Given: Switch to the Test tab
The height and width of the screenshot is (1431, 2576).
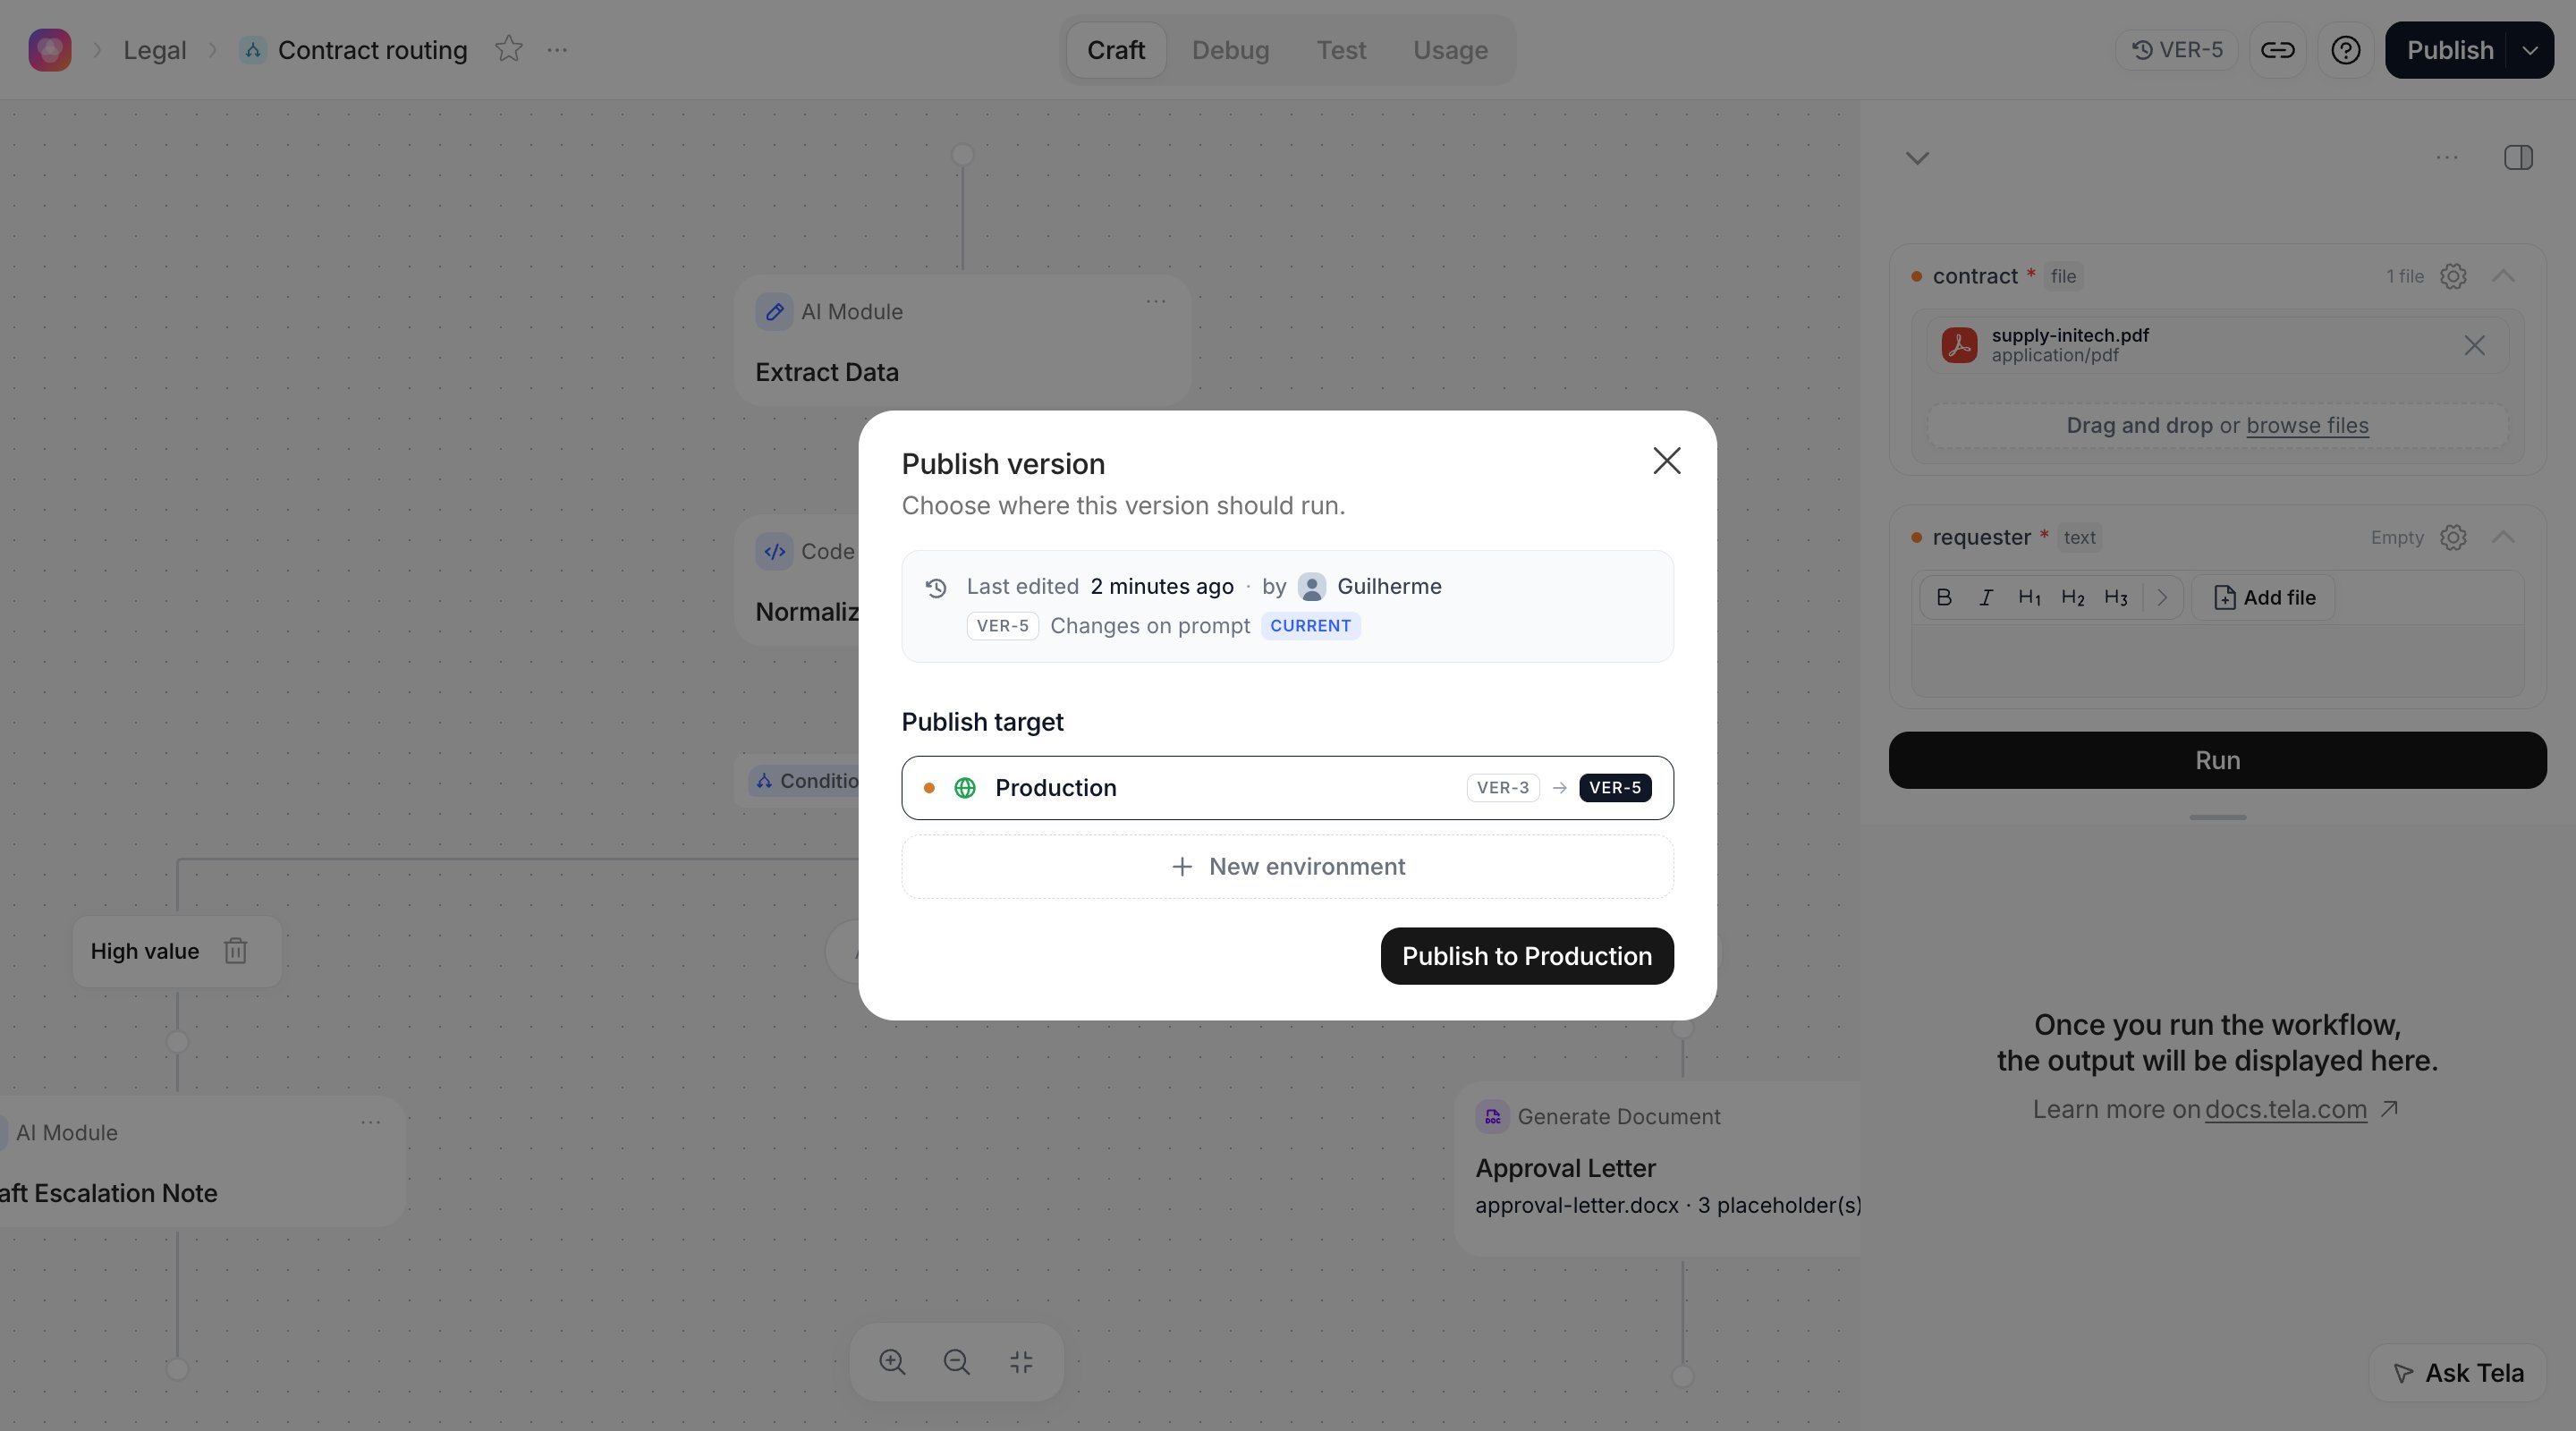Looking at the screenshot, I should pyautogui.click(x=1341, y=50).
